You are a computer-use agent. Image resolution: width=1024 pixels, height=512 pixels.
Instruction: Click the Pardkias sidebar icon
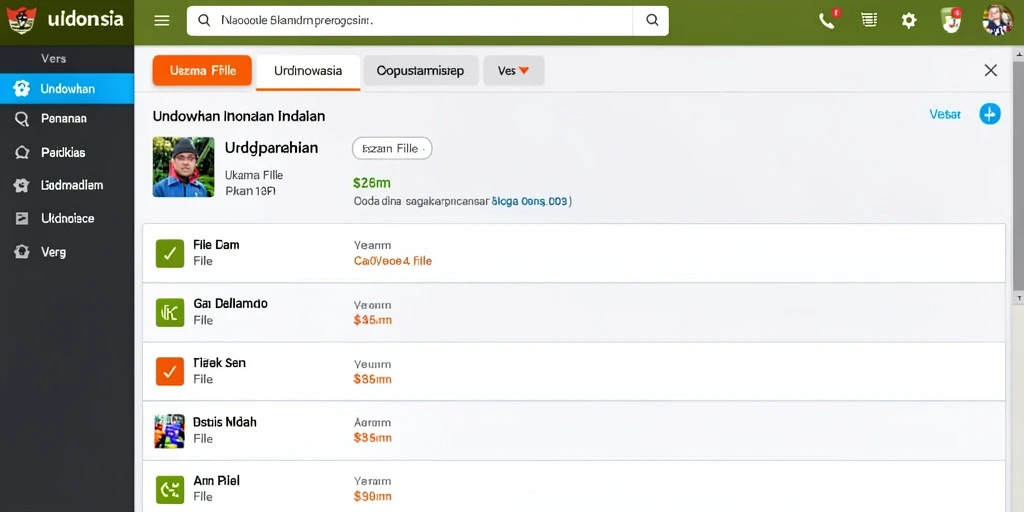22,153
